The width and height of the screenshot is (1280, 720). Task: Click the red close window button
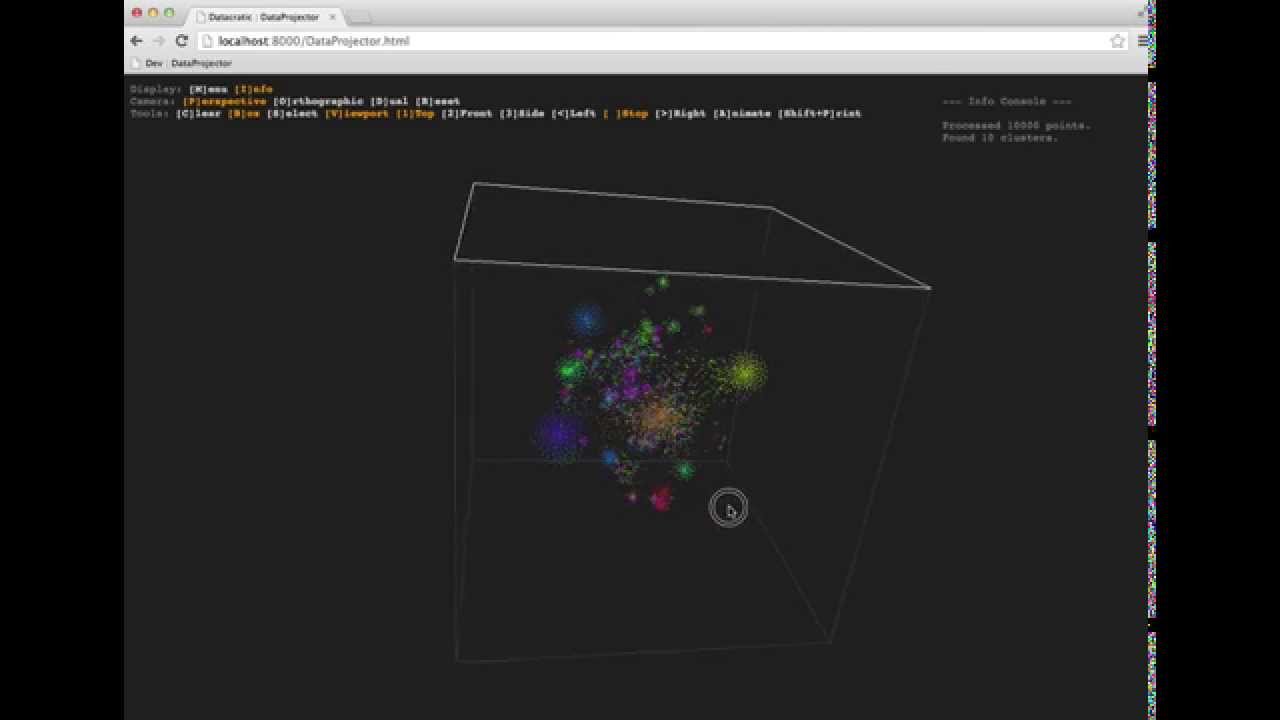click(137, 13)
